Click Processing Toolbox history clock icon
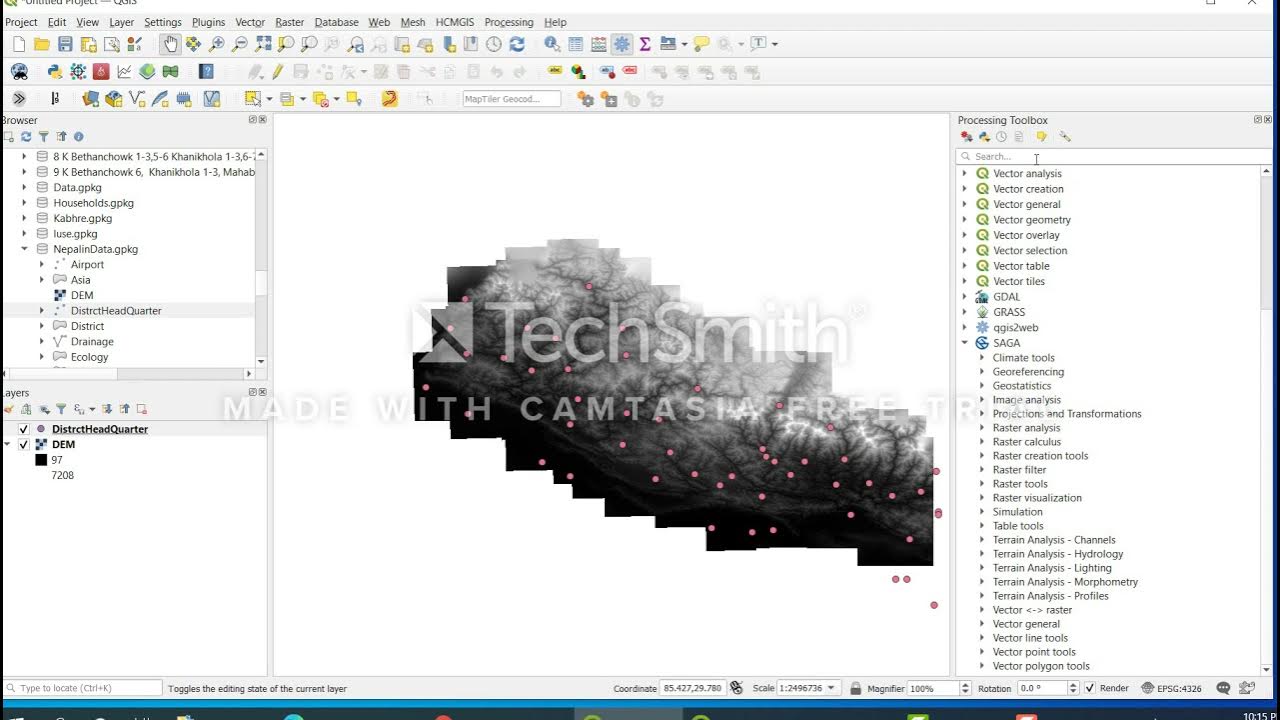The width and height of the screenshot is (1280, 720). [x=1001, y=137]
